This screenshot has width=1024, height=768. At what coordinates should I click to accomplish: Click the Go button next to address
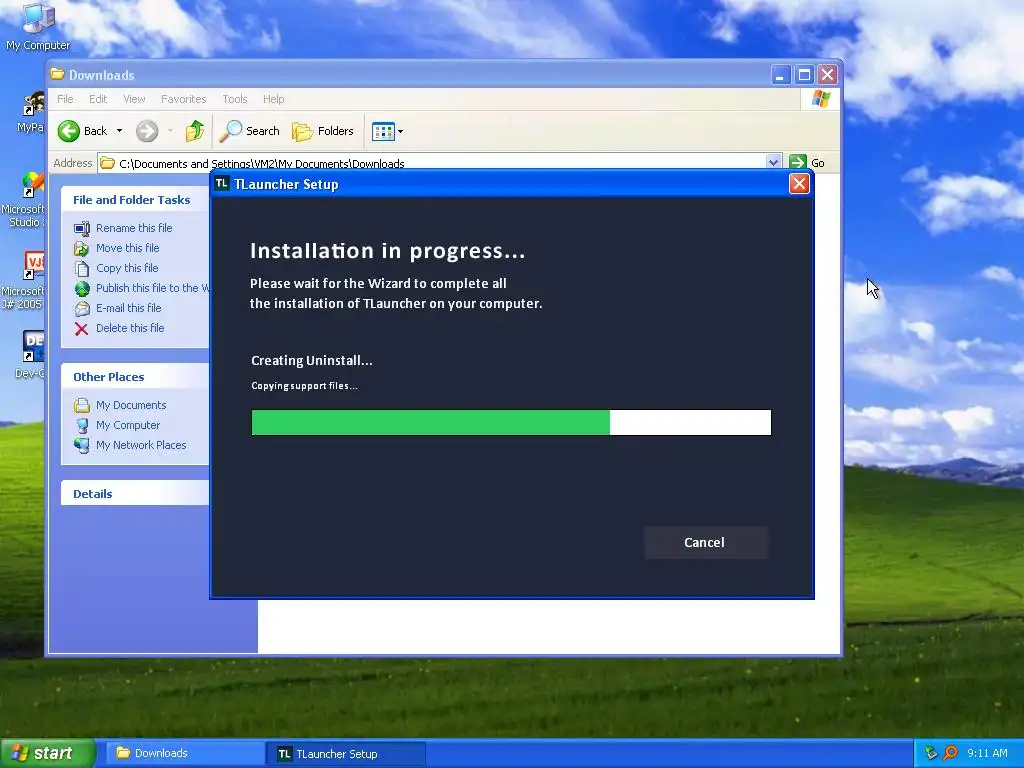(x=807, y=163)
